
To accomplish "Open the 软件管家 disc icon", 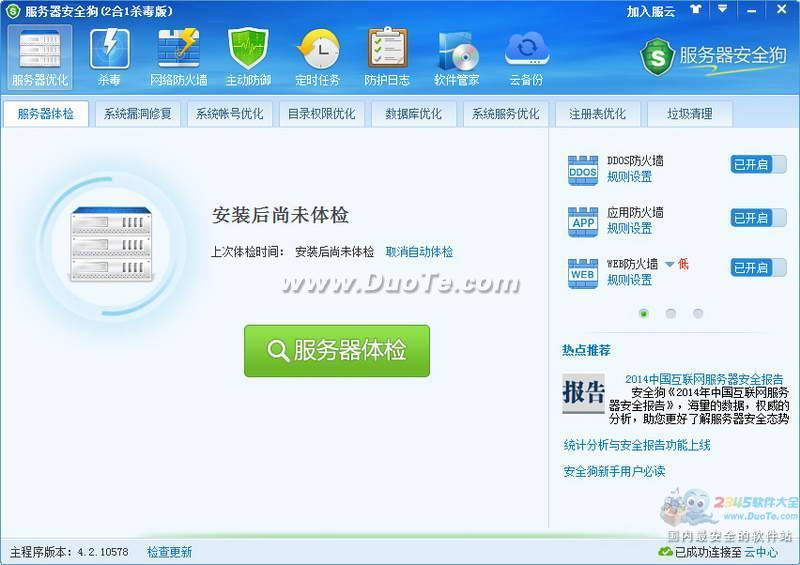I will click(457, 57).
